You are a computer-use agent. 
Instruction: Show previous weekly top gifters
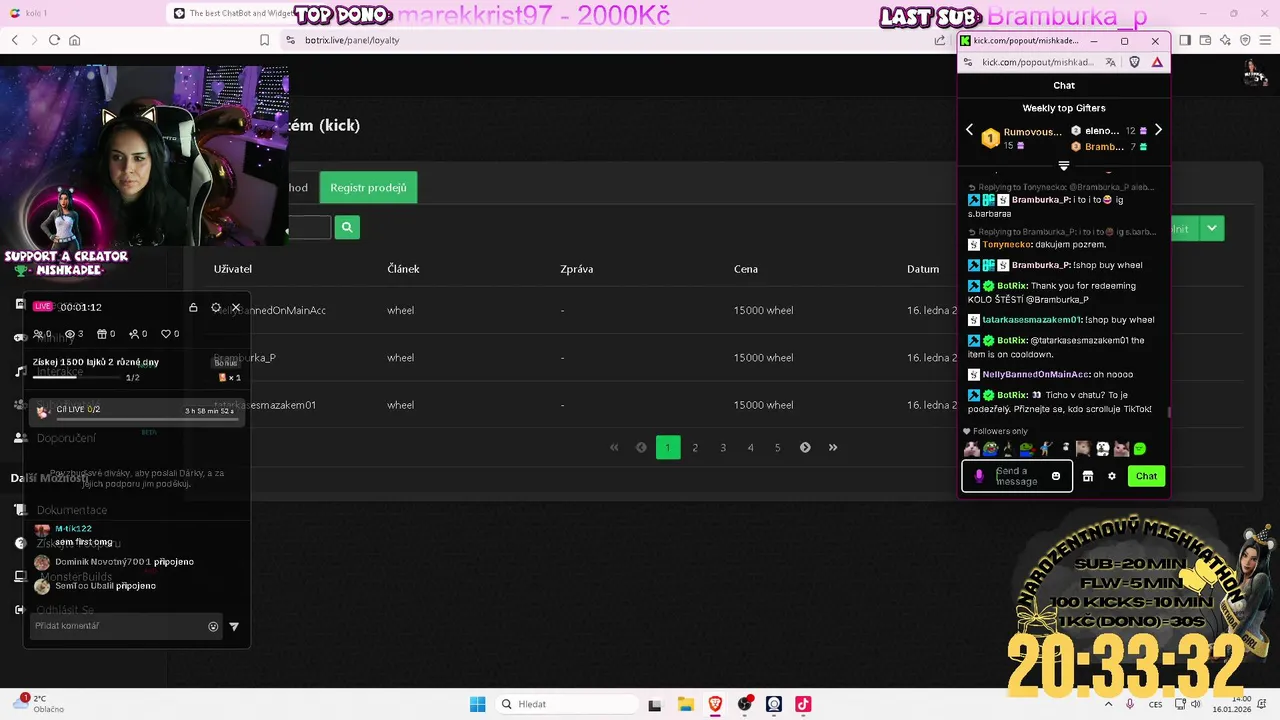click(x=969, y=130)
